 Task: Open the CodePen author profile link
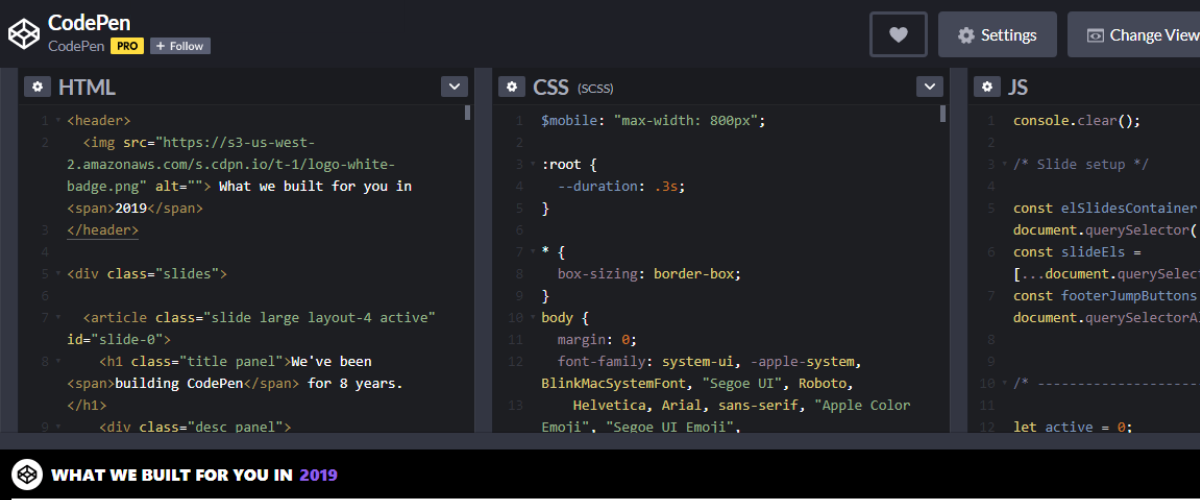[76, 46]
